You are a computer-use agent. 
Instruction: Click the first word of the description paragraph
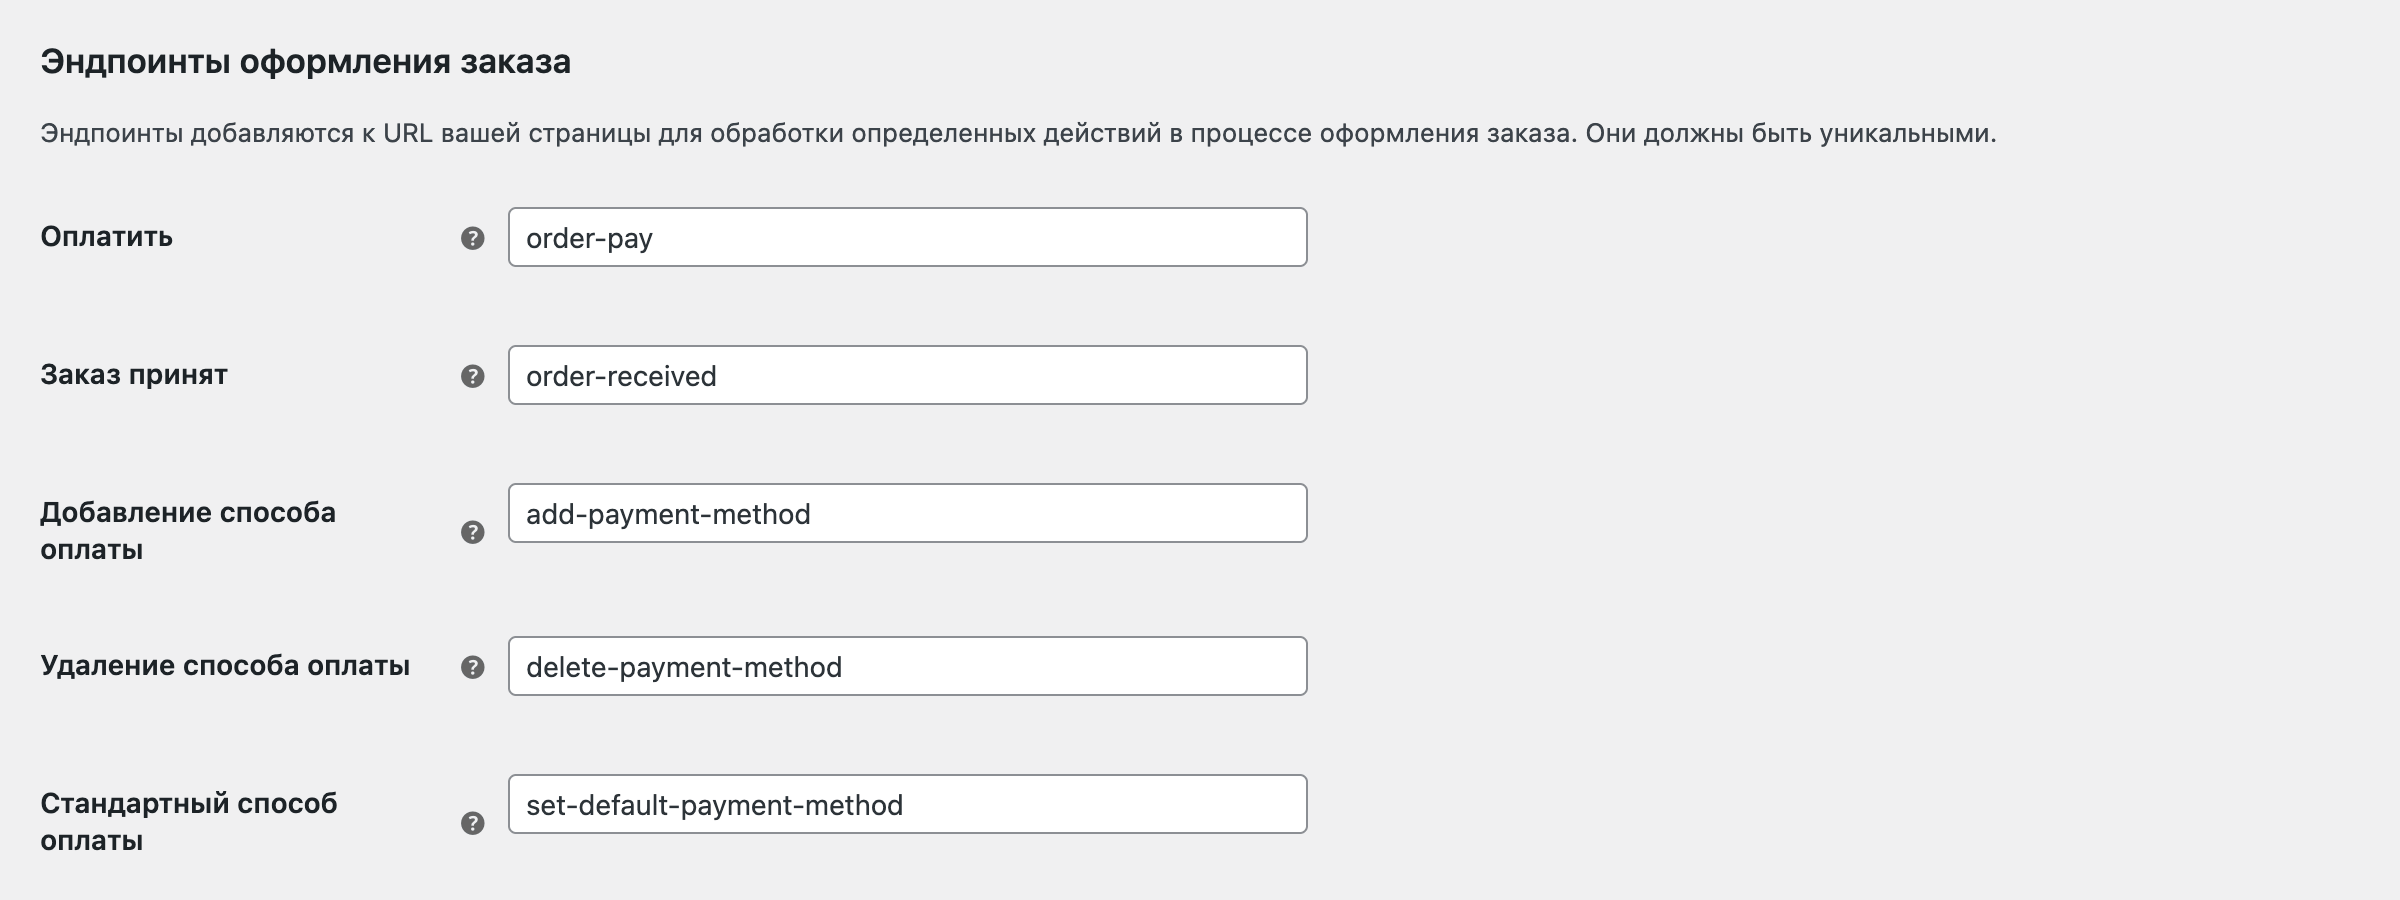click(111, 133)
